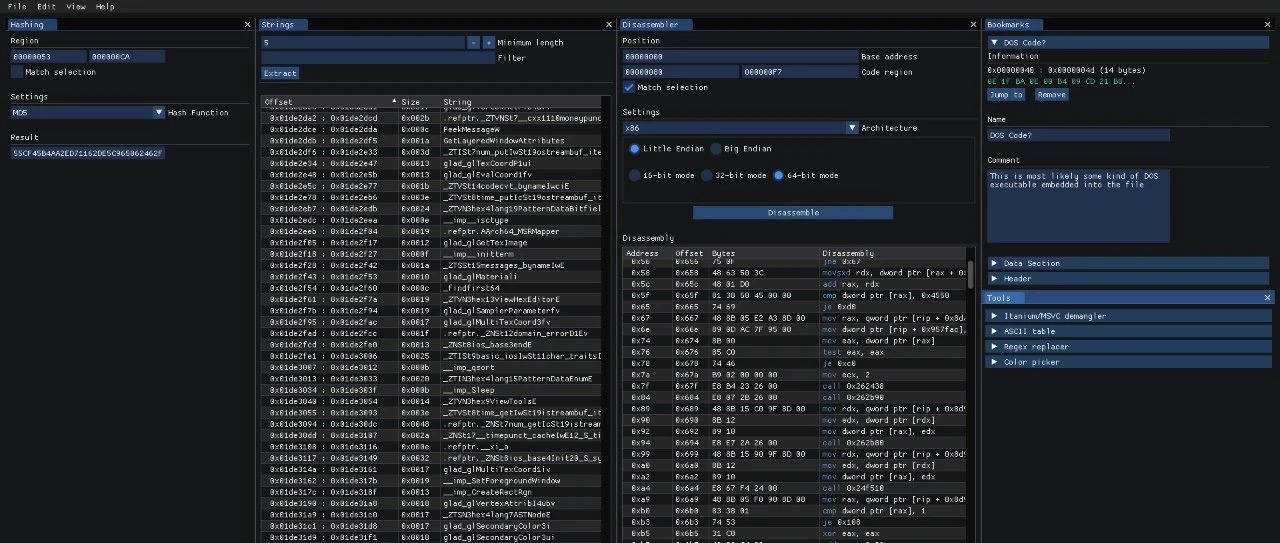Close the Bookmarks panel
1280x543 pixels.
[1268, 25]
